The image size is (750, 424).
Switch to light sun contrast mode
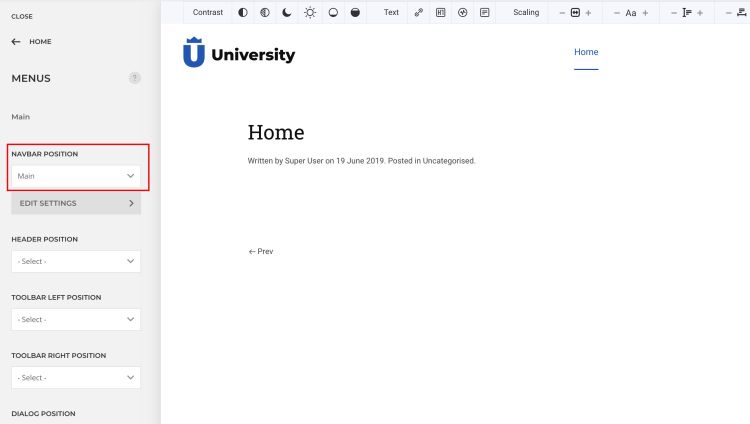310,12
